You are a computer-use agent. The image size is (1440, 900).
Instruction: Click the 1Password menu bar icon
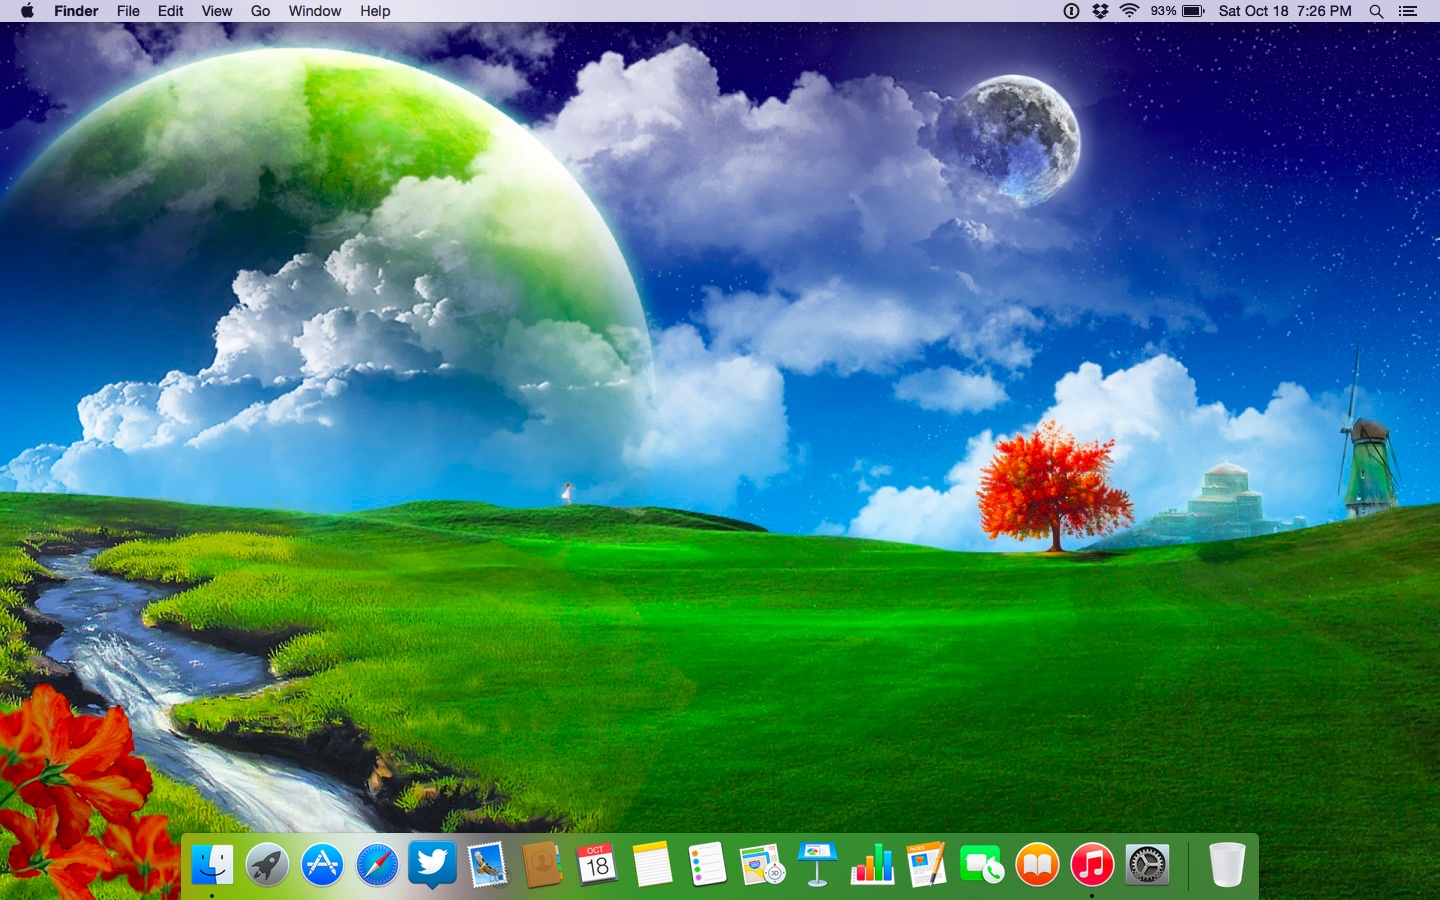[x=1071, y=11]
